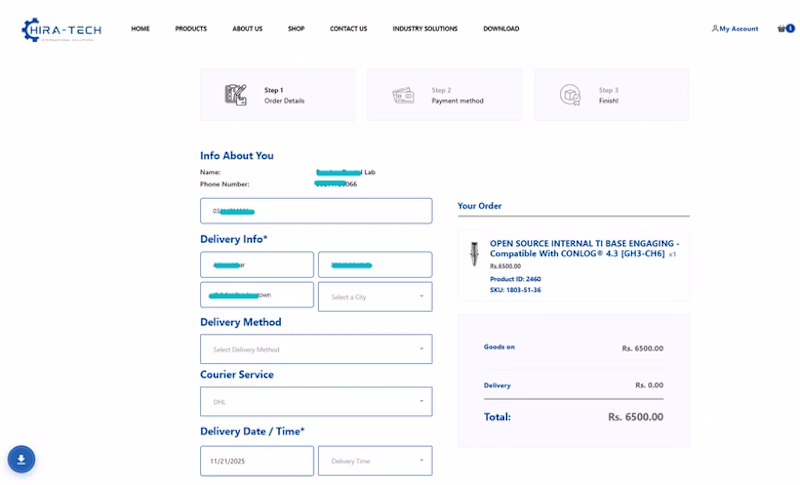Expand the Select a City dropdown
The width and height of the screenshot is (800, 485).
(x=375, y=297)
